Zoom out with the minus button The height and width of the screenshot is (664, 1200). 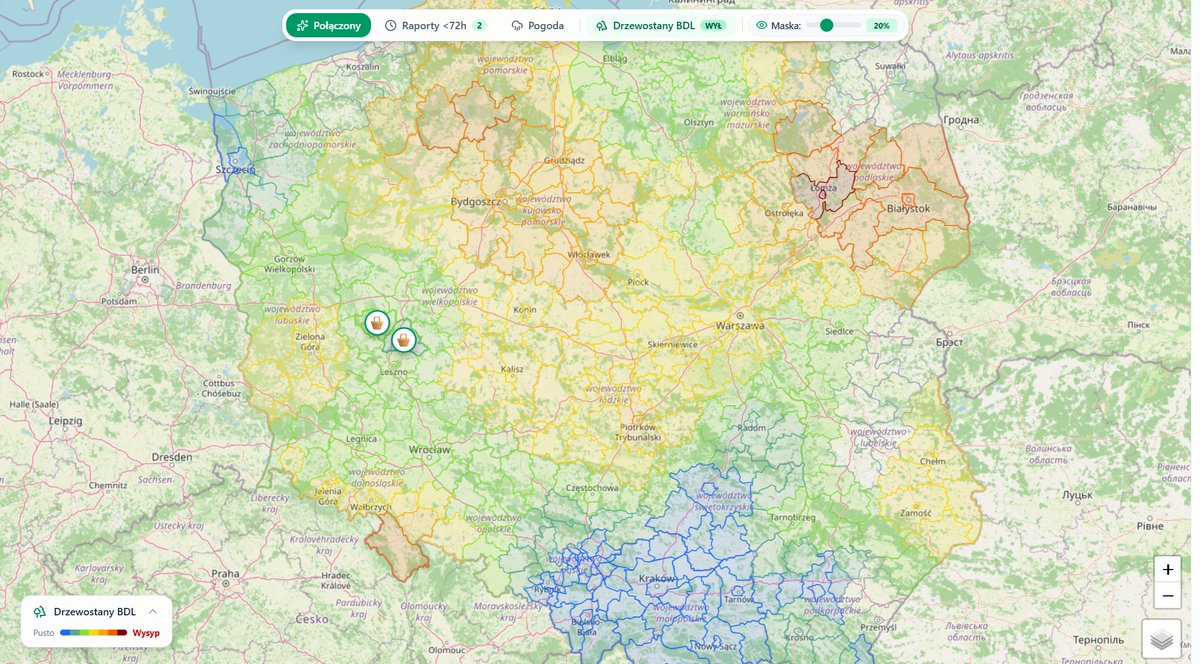[x=1167, y=596]
